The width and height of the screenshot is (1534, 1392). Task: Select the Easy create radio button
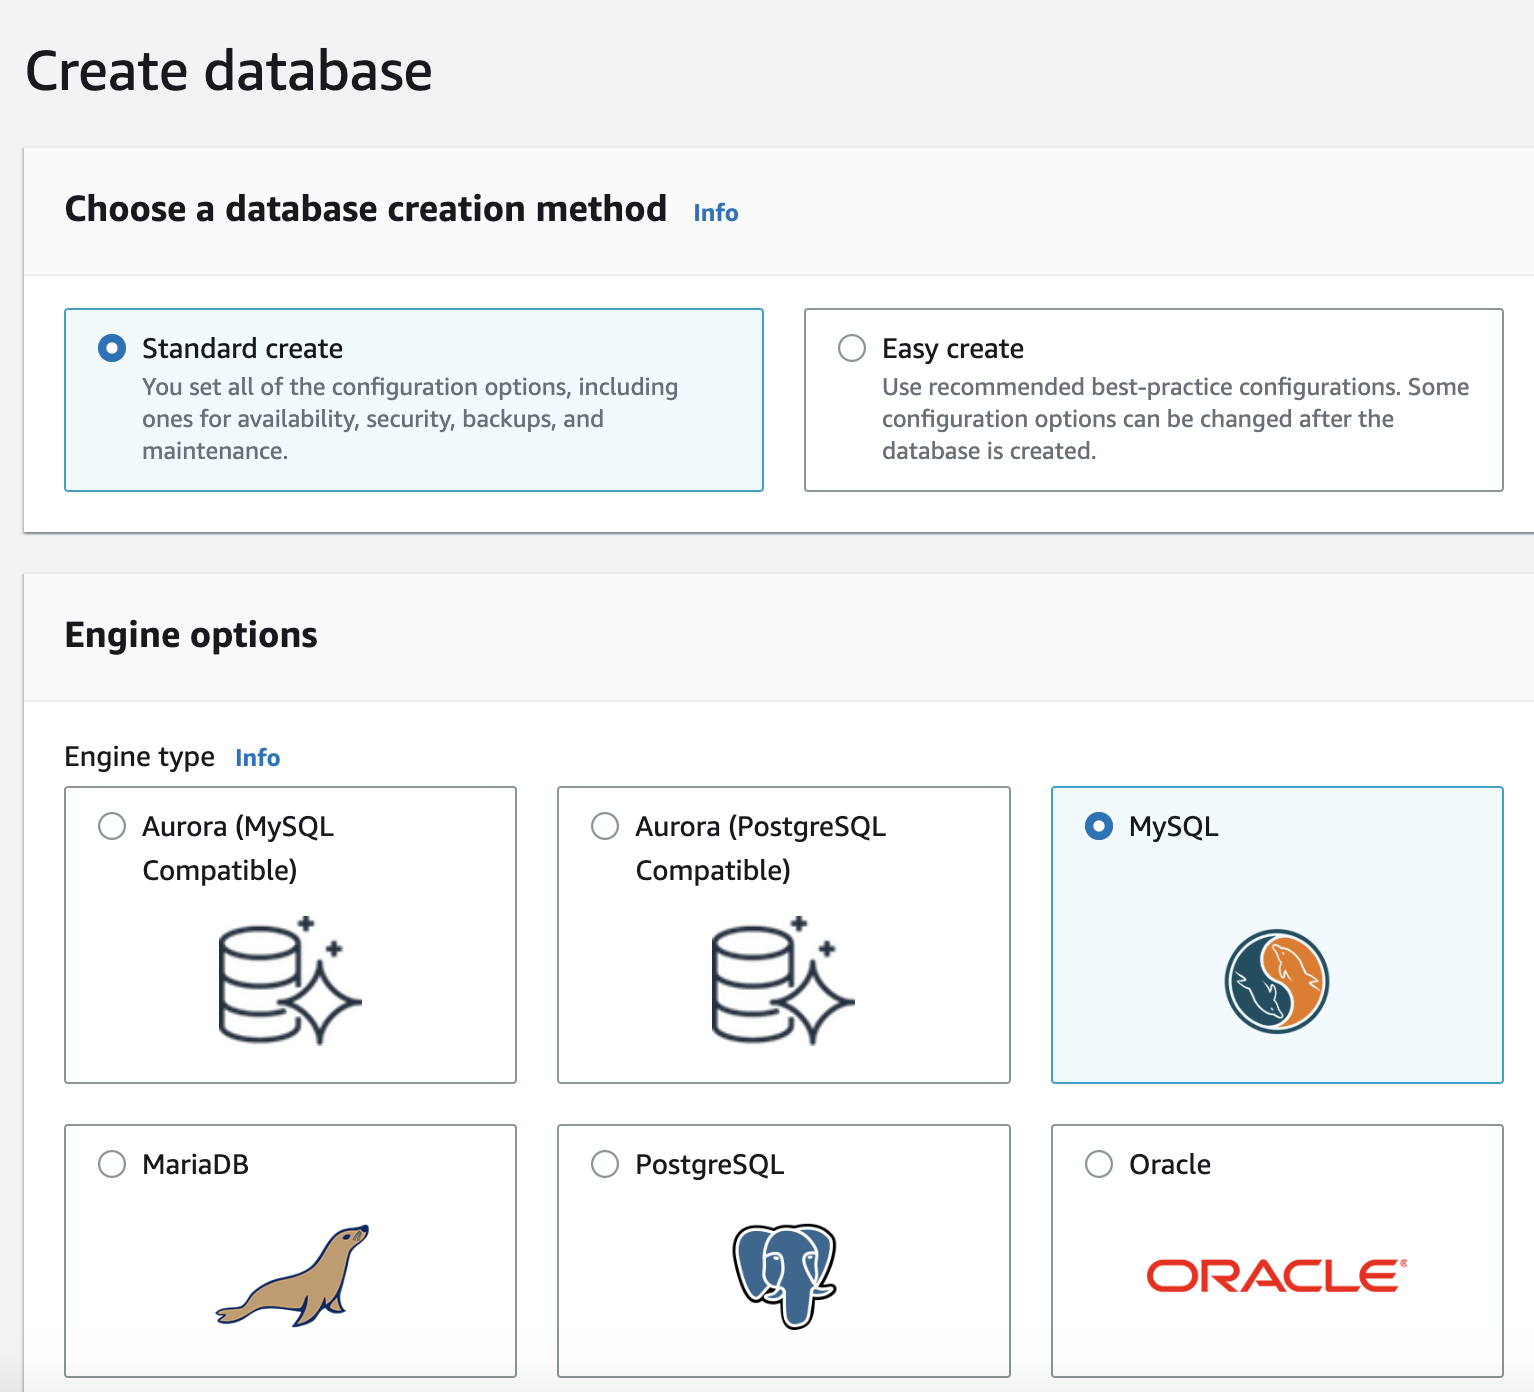point(852,348)
